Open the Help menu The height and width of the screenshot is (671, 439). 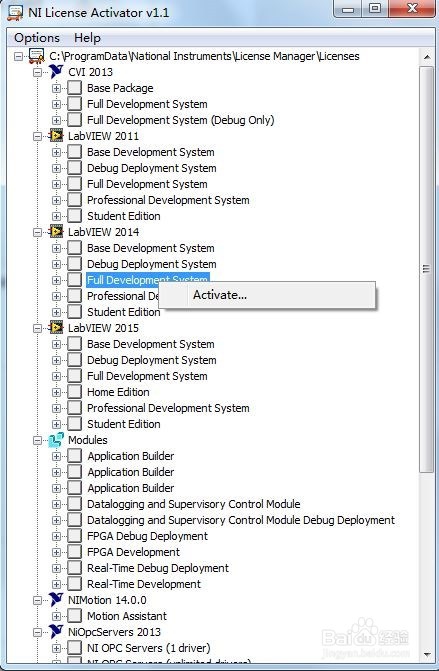[87, 38]
